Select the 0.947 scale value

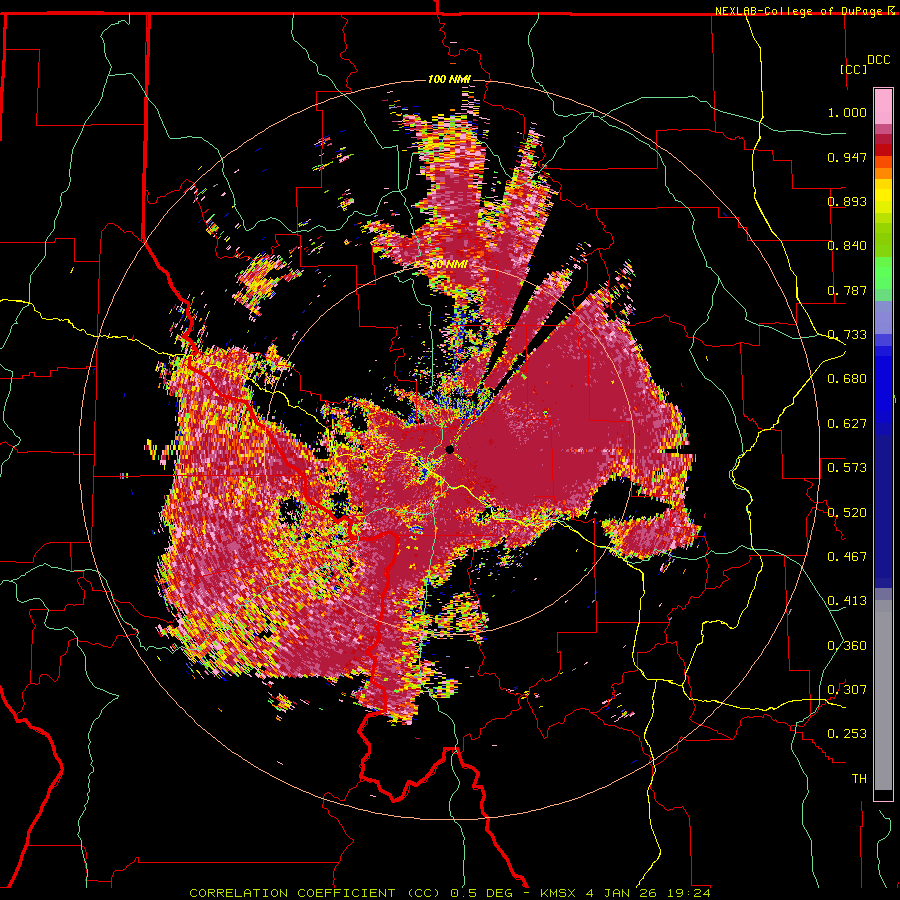click(847, 157)
